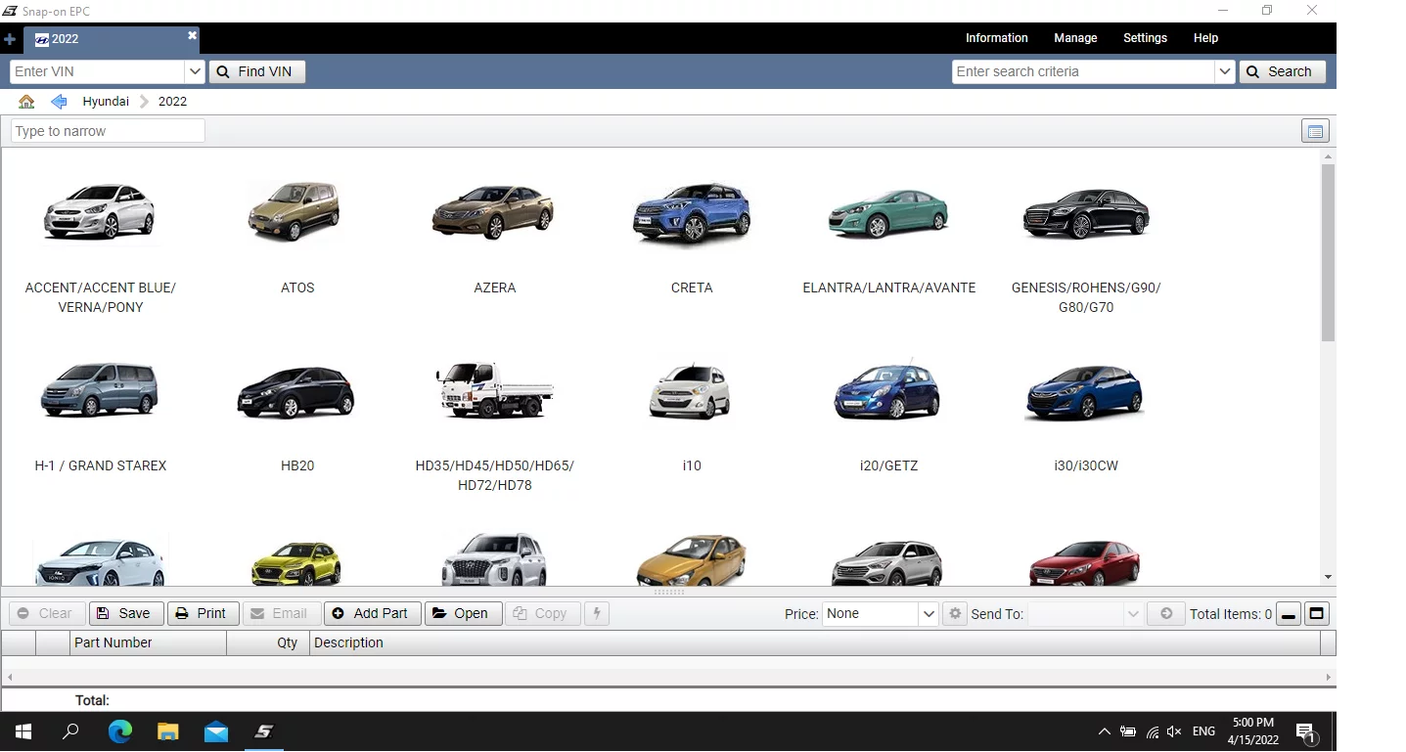The height and width of the screenshot is (752, 1406).
Task: Open price settings via the gear icon
Action: (954, 613)
